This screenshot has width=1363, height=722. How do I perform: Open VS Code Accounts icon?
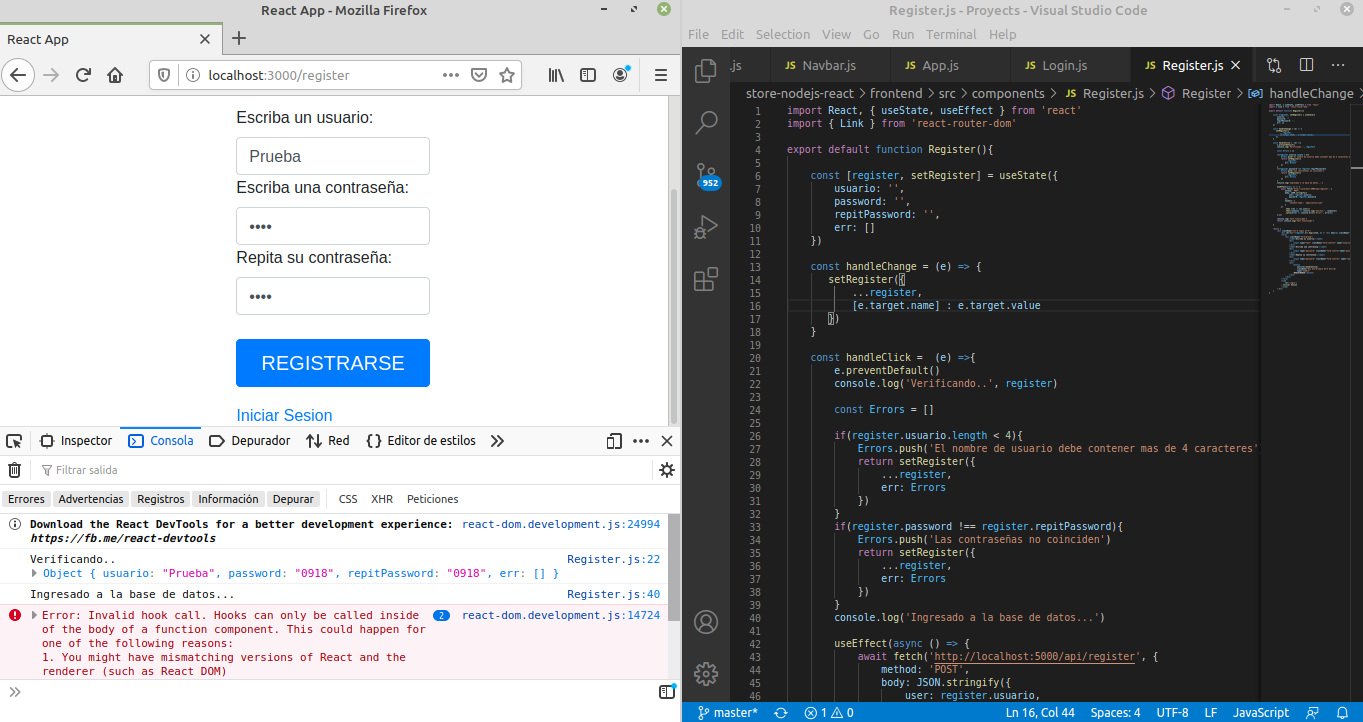coord(706,622)
